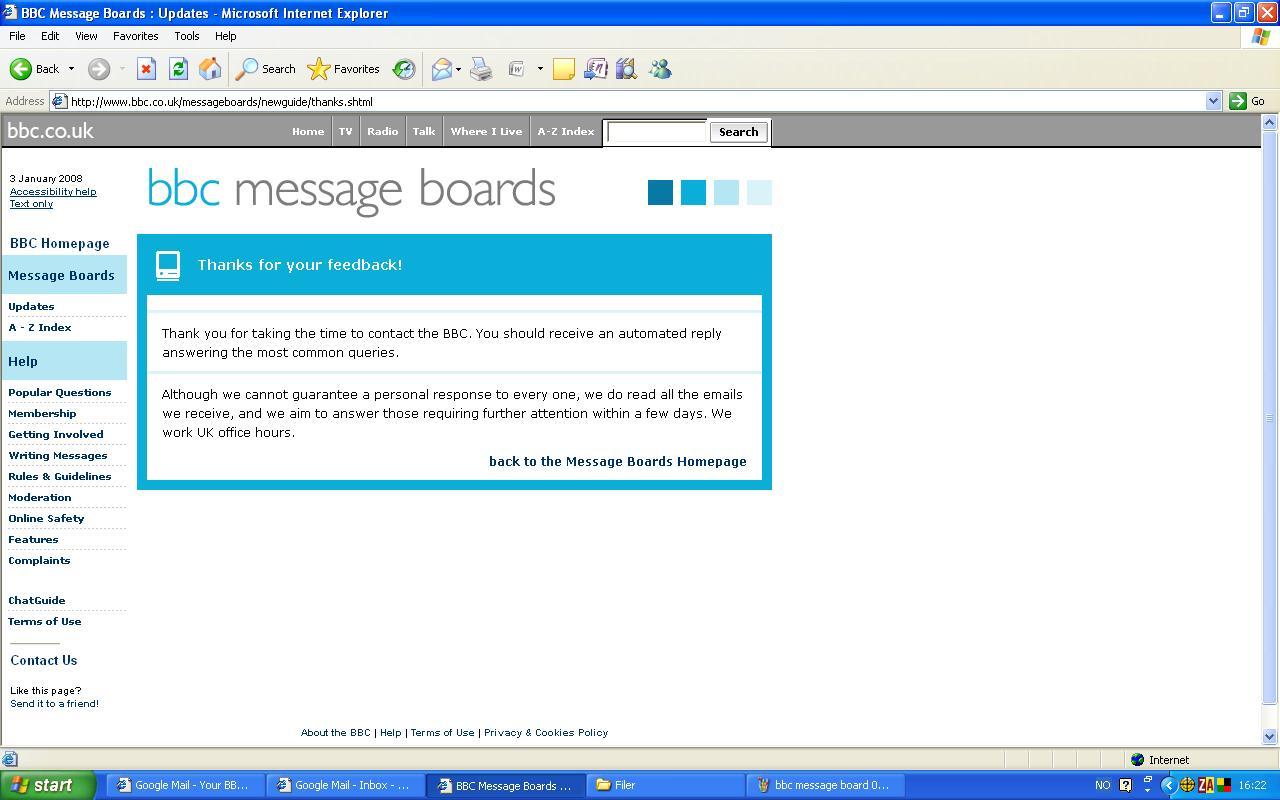The width and height of the screenshot is (1280, 800).
Task: Click the NO language indicator in tray
Action: pyautogui.click(x=1103, y=785)
